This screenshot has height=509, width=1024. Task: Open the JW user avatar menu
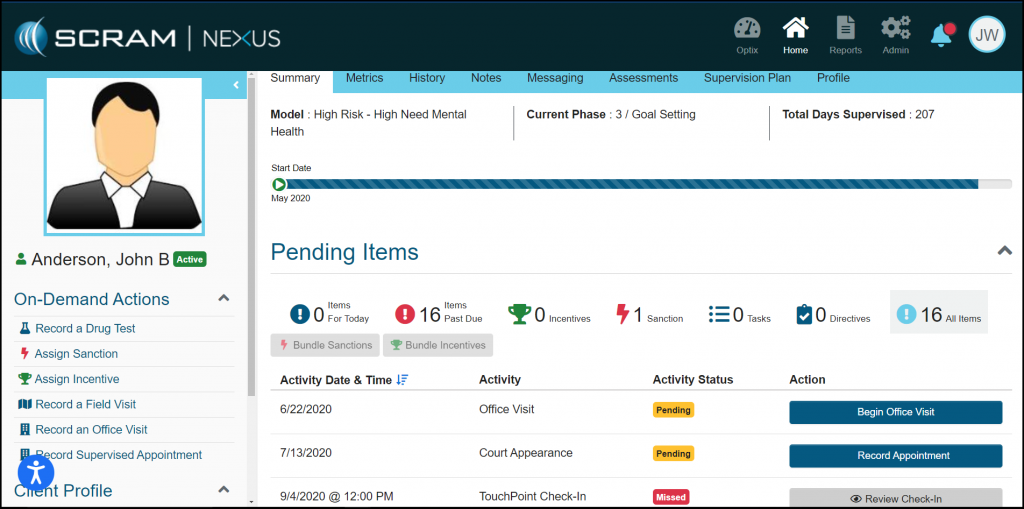(987, 35)
